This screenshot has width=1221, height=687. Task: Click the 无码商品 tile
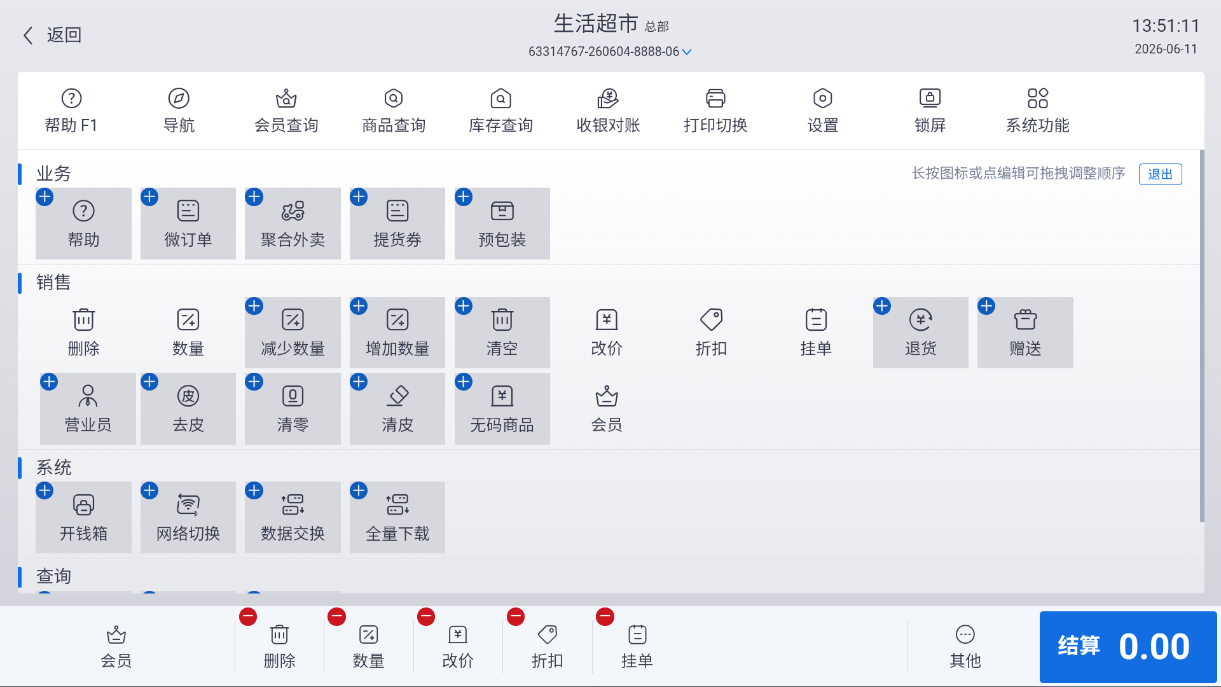pyautogui.click(x=502, y=409)
